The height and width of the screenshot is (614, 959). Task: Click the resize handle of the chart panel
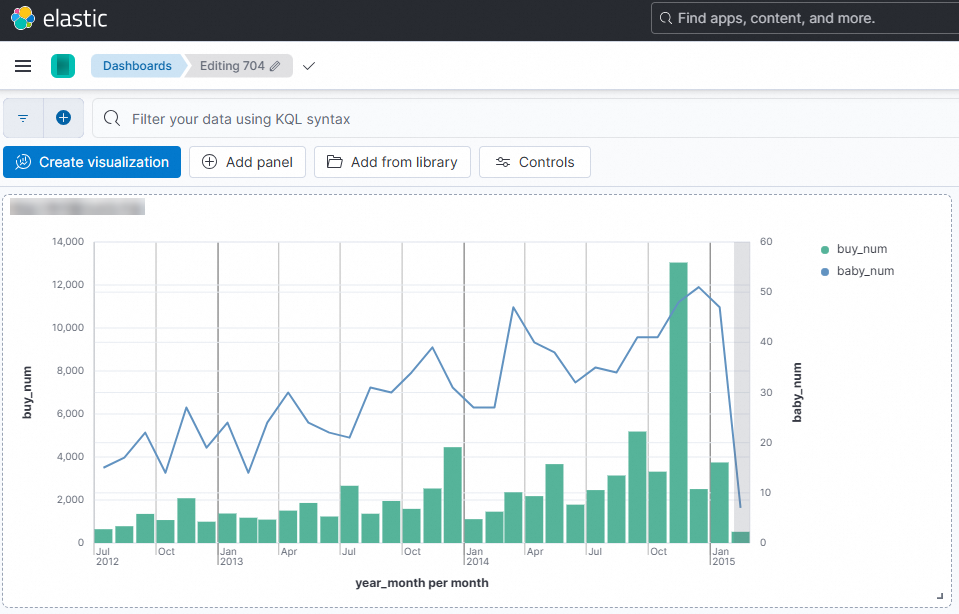pyautogui.click(x=940, y=596)
